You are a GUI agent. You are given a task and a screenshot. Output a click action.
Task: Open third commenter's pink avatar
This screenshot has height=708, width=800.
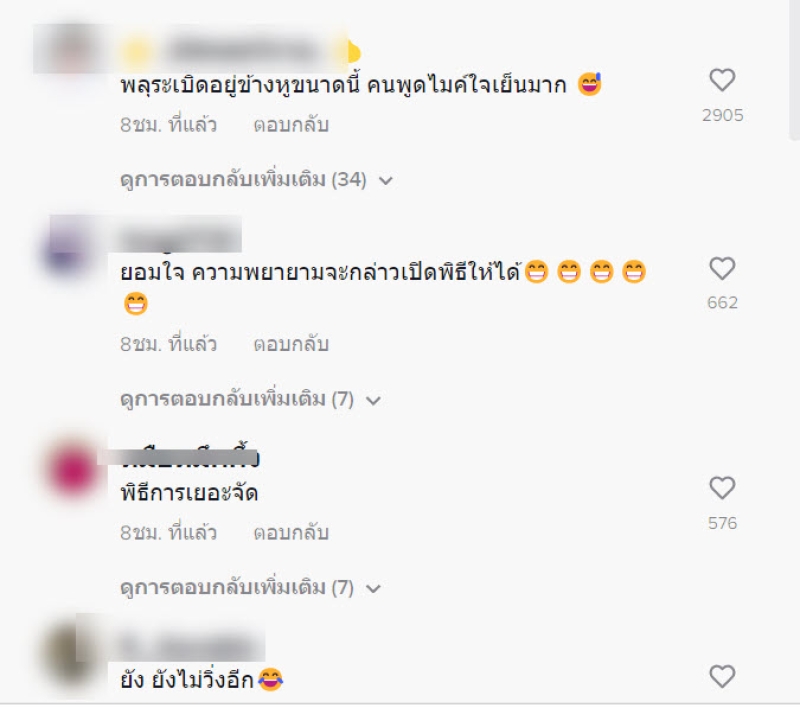[x=71, y=468]
